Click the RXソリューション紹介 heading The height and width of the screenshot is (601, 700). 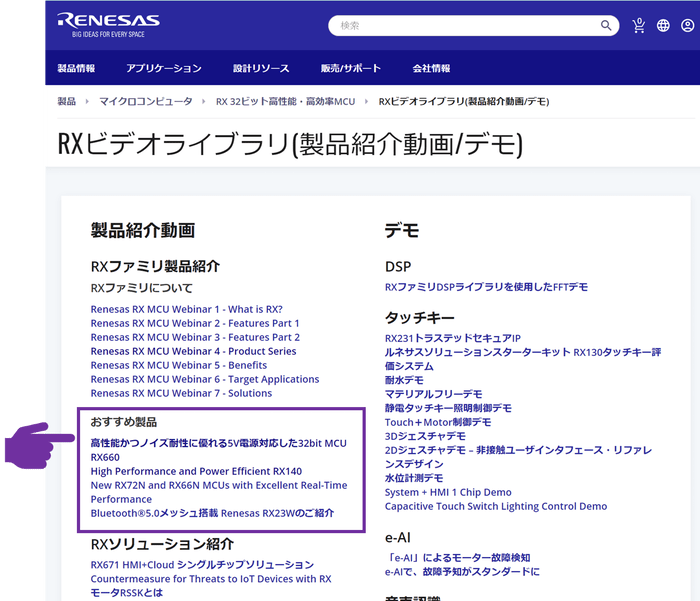(x=162, y=544)
